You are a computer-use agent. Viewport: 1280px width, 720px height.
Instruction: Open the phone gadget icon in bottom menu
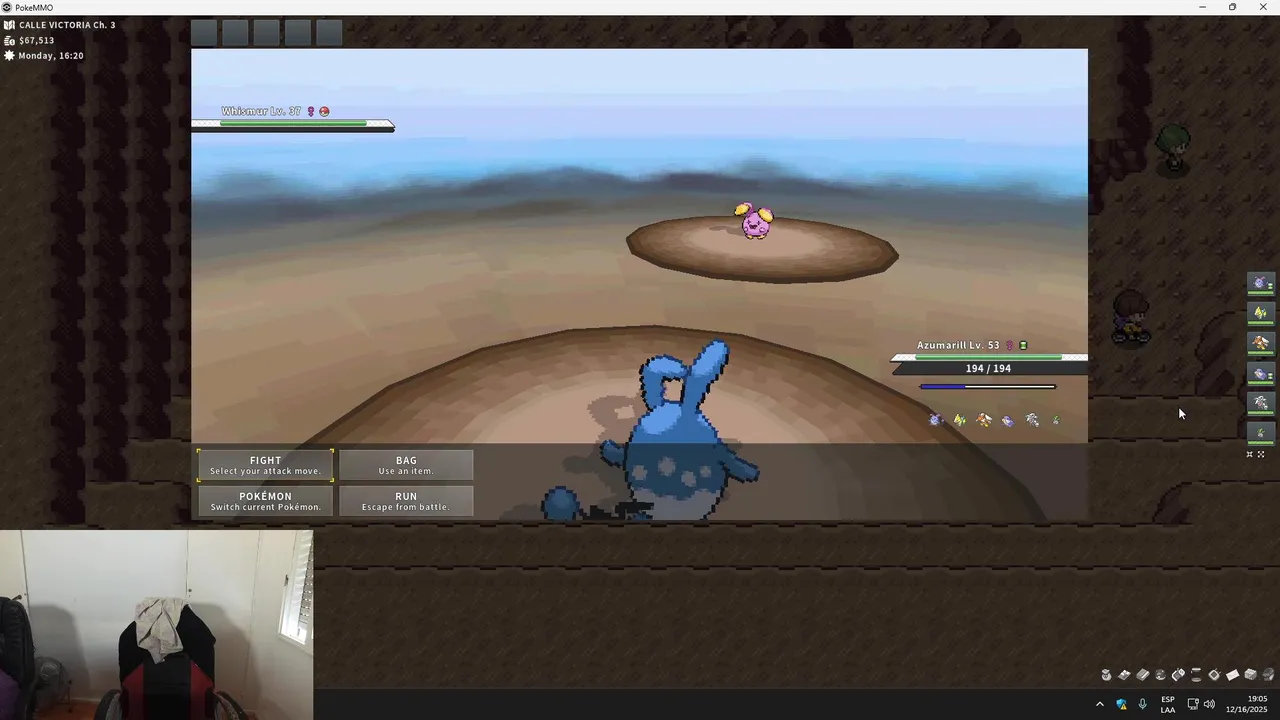(x=1178, y=675)
